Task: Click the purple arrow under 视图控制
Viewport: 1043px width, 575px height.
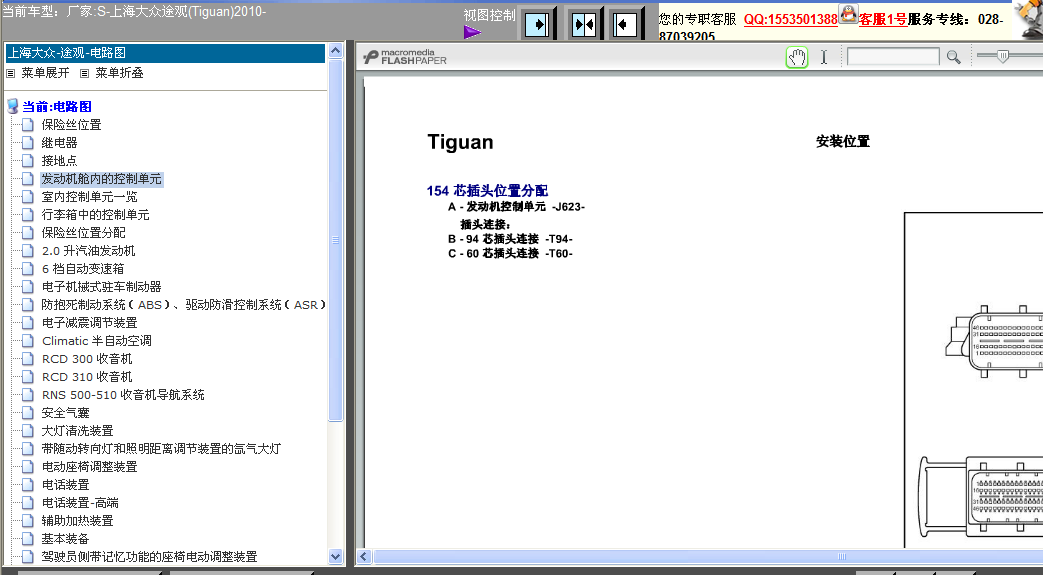Action: coord(472,32)
